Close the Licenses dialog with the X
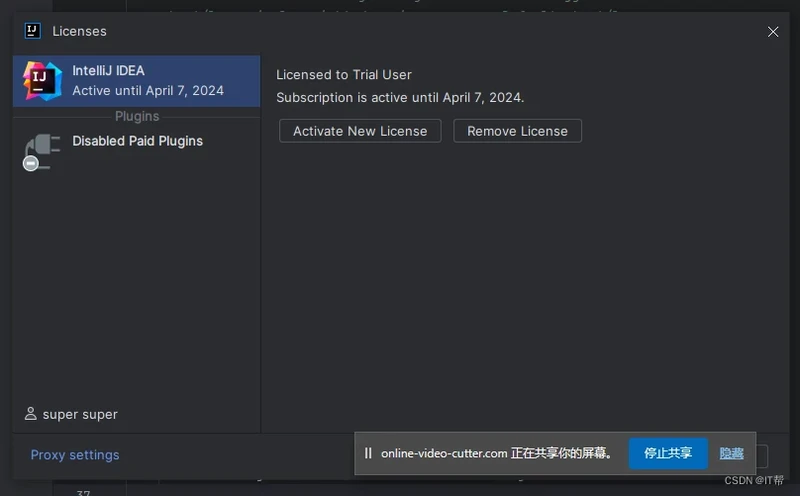The image size is (800, 496). coord(773,32)
